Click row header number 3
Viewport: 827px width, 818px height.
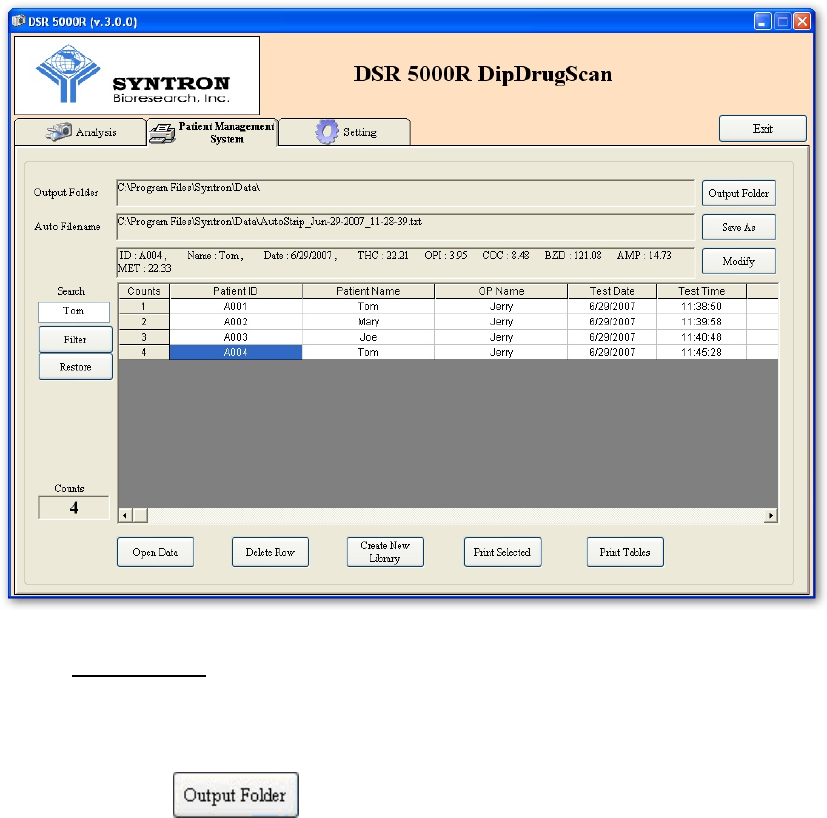144,337
